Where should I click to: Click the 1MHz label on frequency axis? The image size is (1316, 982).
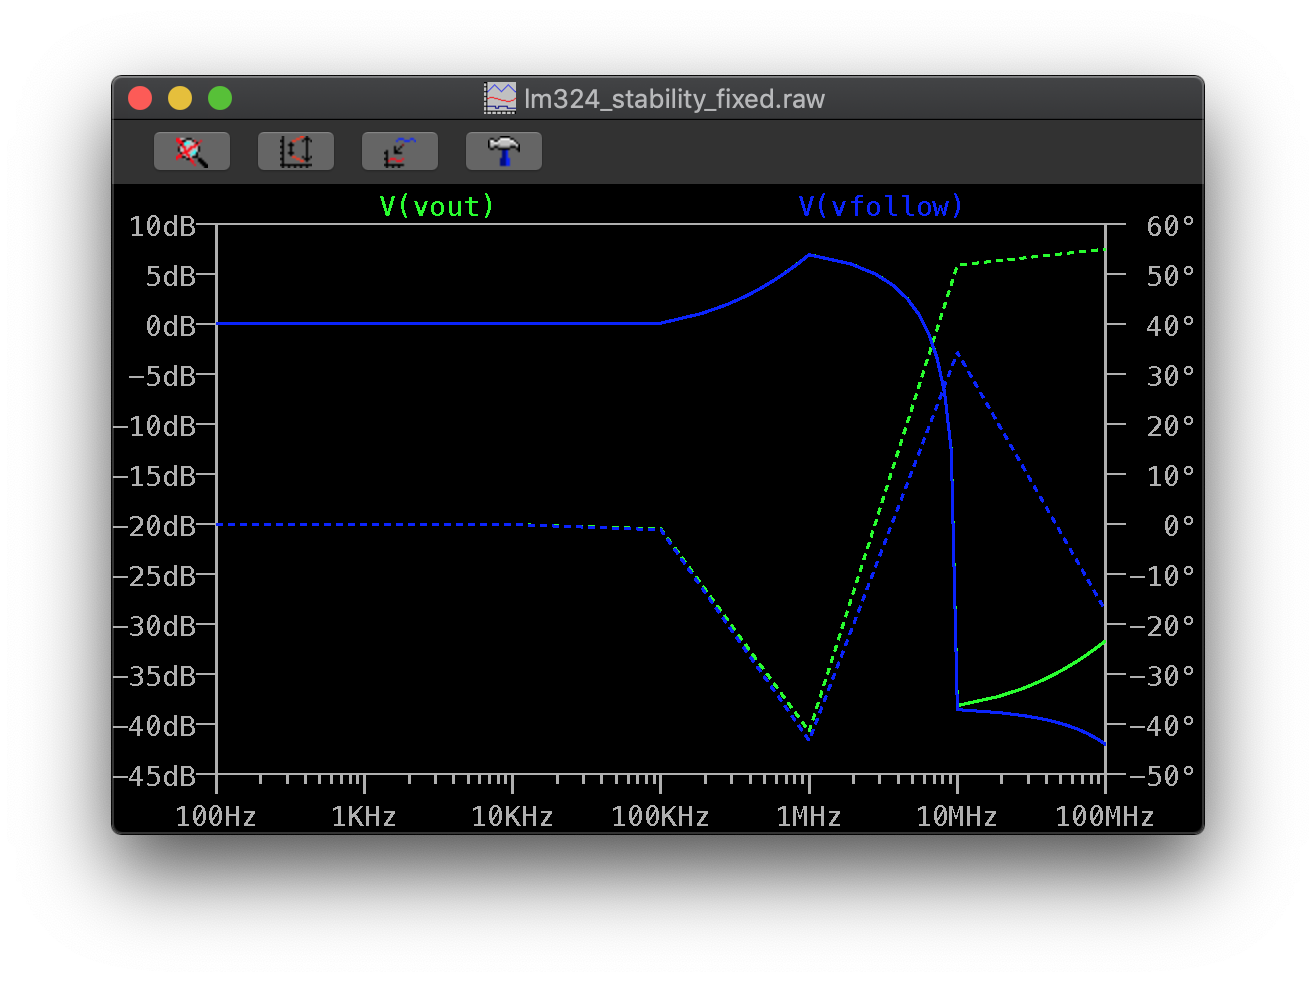point(808,817)
